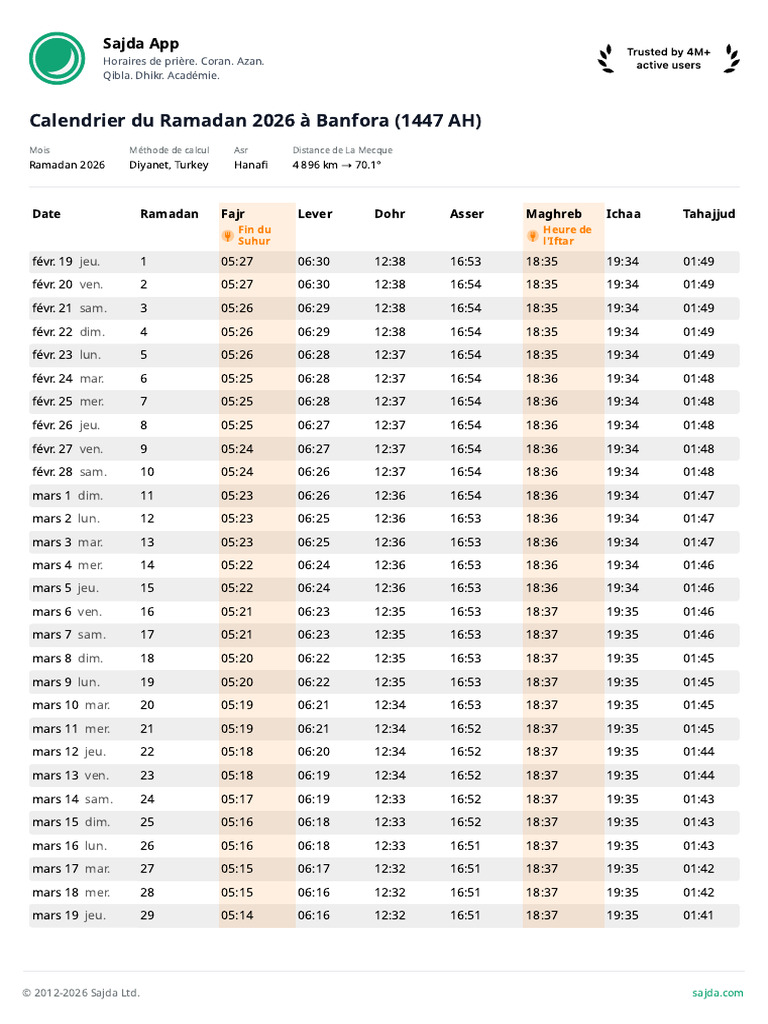Select the Fajr column header
This screenshot has height=1024, width=768.
233,214
